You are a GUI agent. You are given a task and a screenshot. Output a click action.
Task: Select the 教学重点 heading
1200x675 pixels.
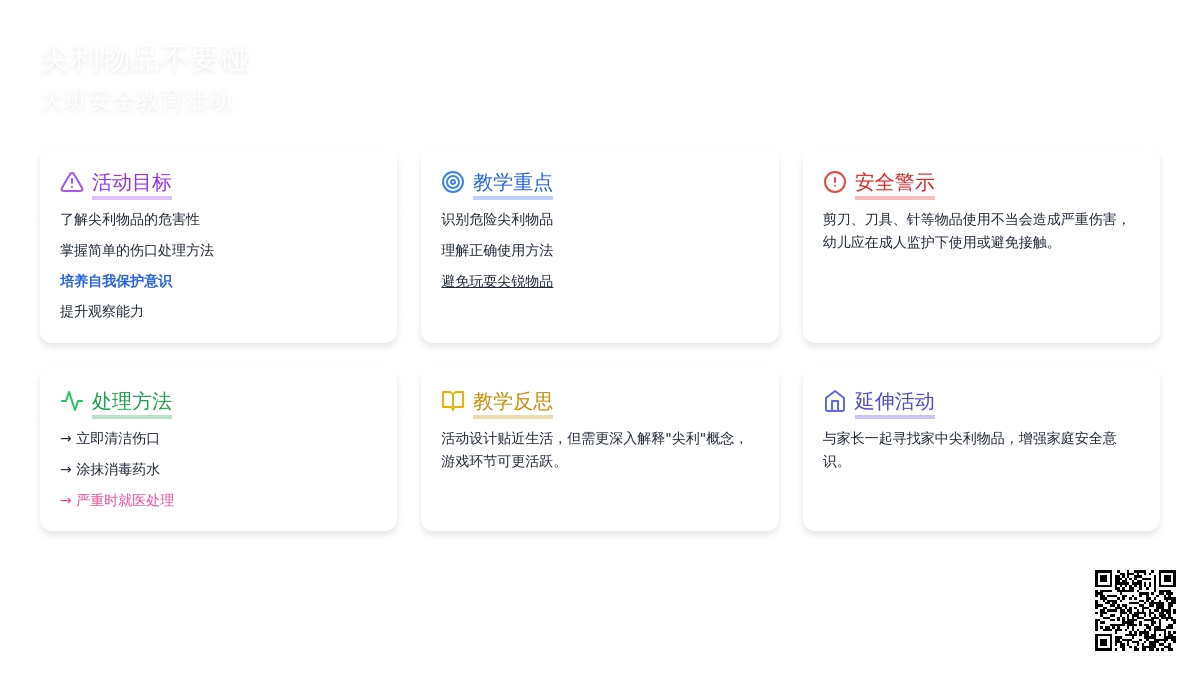click(x=513, y=182)
